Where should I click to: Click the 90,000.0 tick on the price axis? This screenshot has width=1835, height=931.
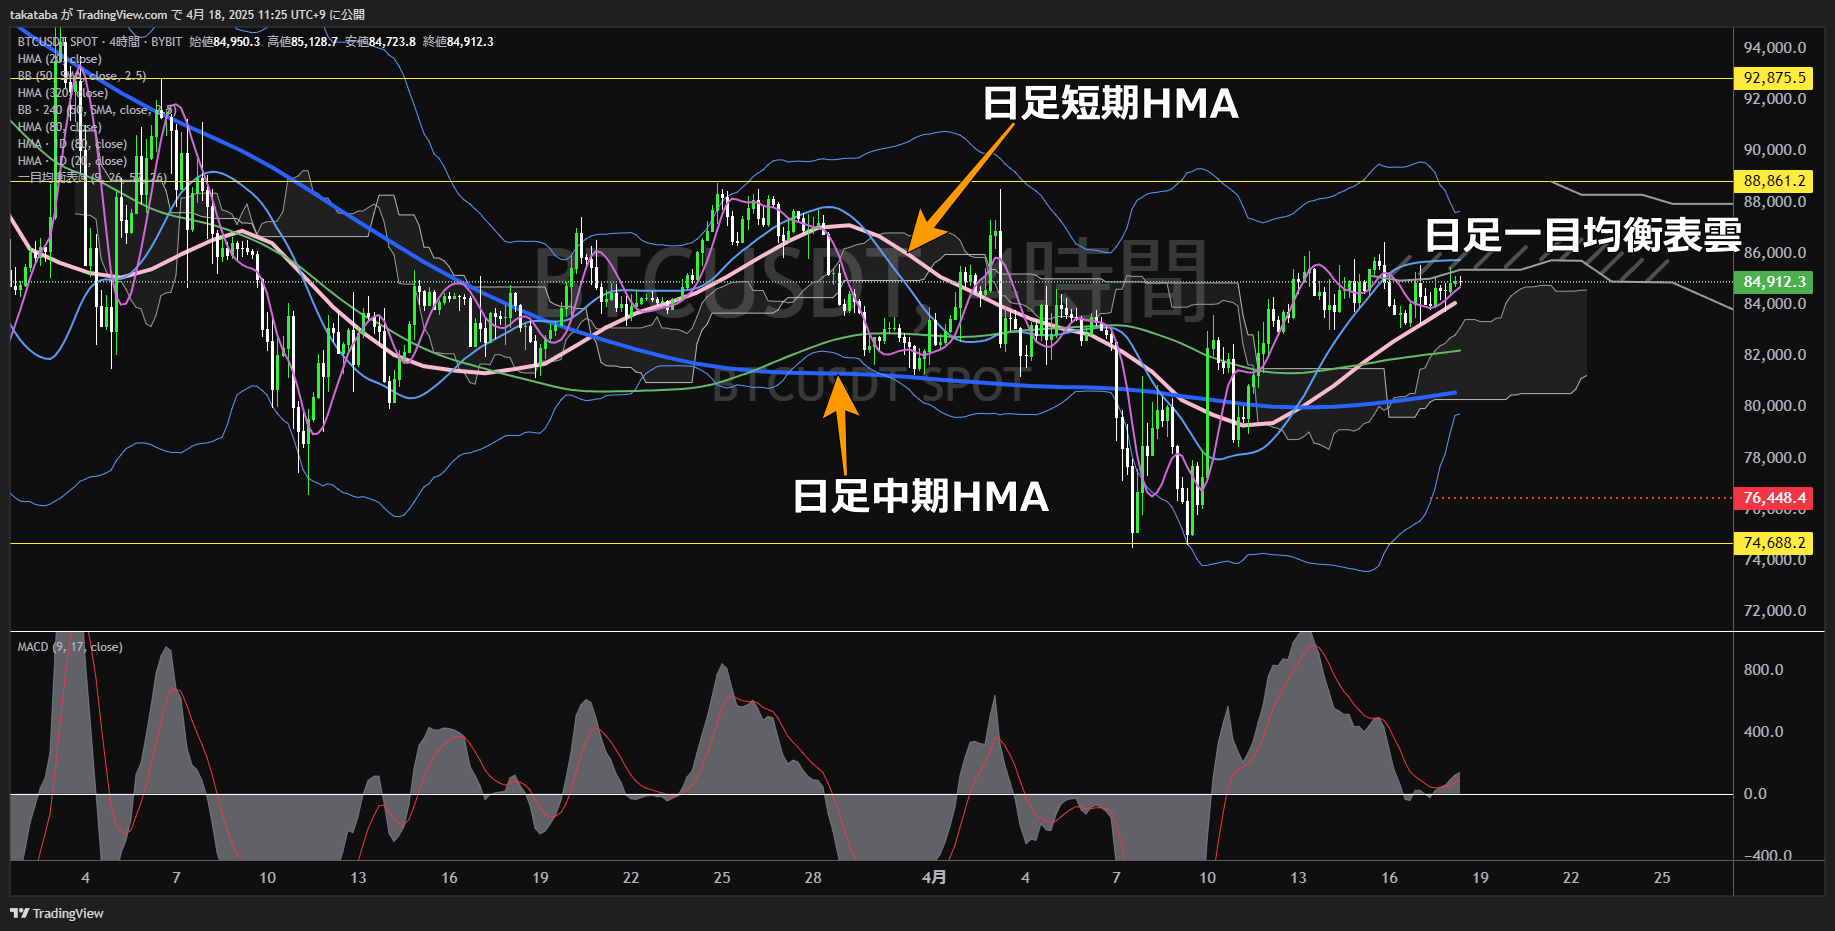tap(1775, 150)
